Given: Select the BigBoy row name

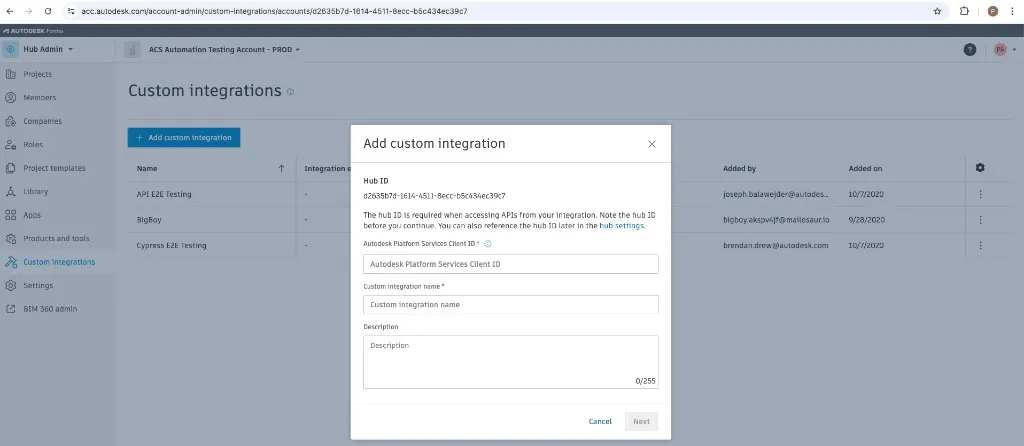Looking at the screenshot, I should [150, 220].
